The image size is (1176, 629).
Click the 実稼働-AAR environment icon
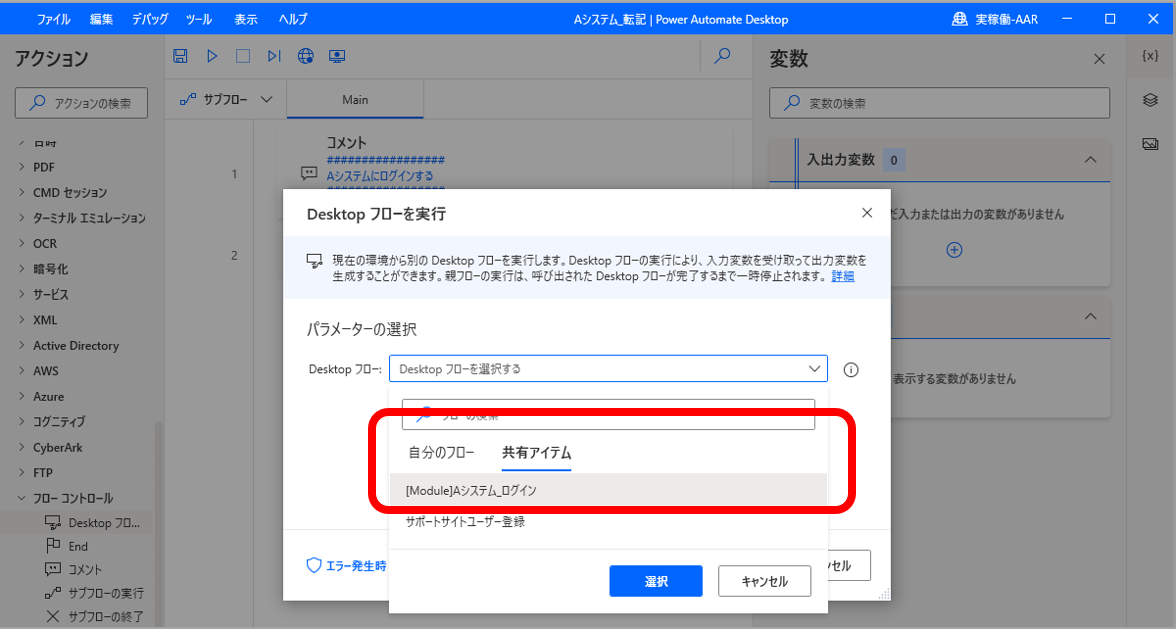click(959, 19)
